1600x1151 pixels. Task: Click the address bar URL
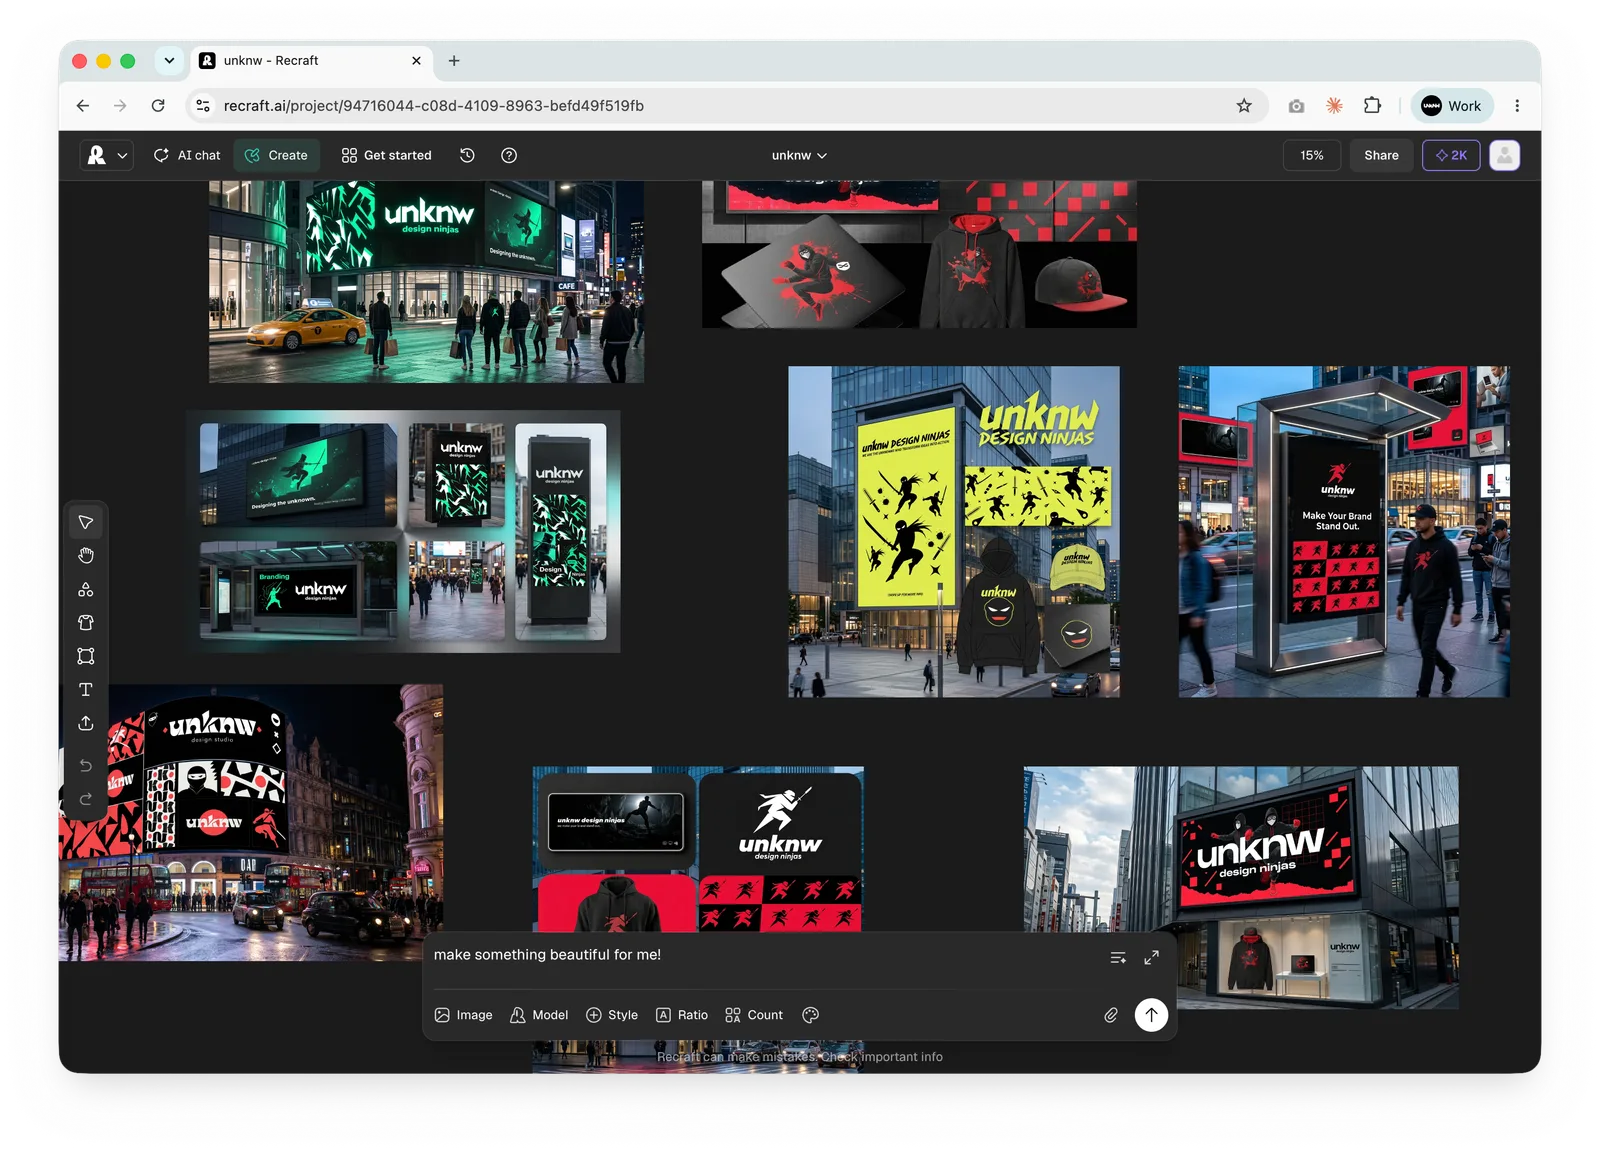(433, 106)
